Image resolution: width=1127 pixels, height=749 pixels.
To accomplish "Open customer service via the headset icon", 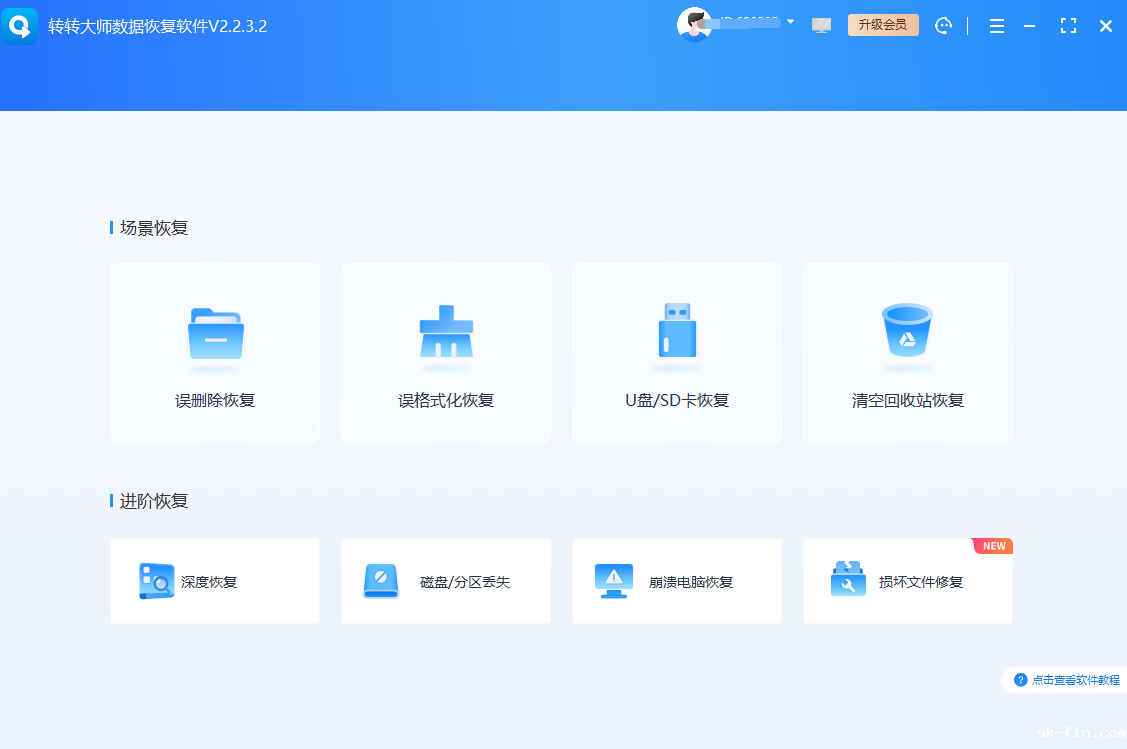I will click(943, 25).
